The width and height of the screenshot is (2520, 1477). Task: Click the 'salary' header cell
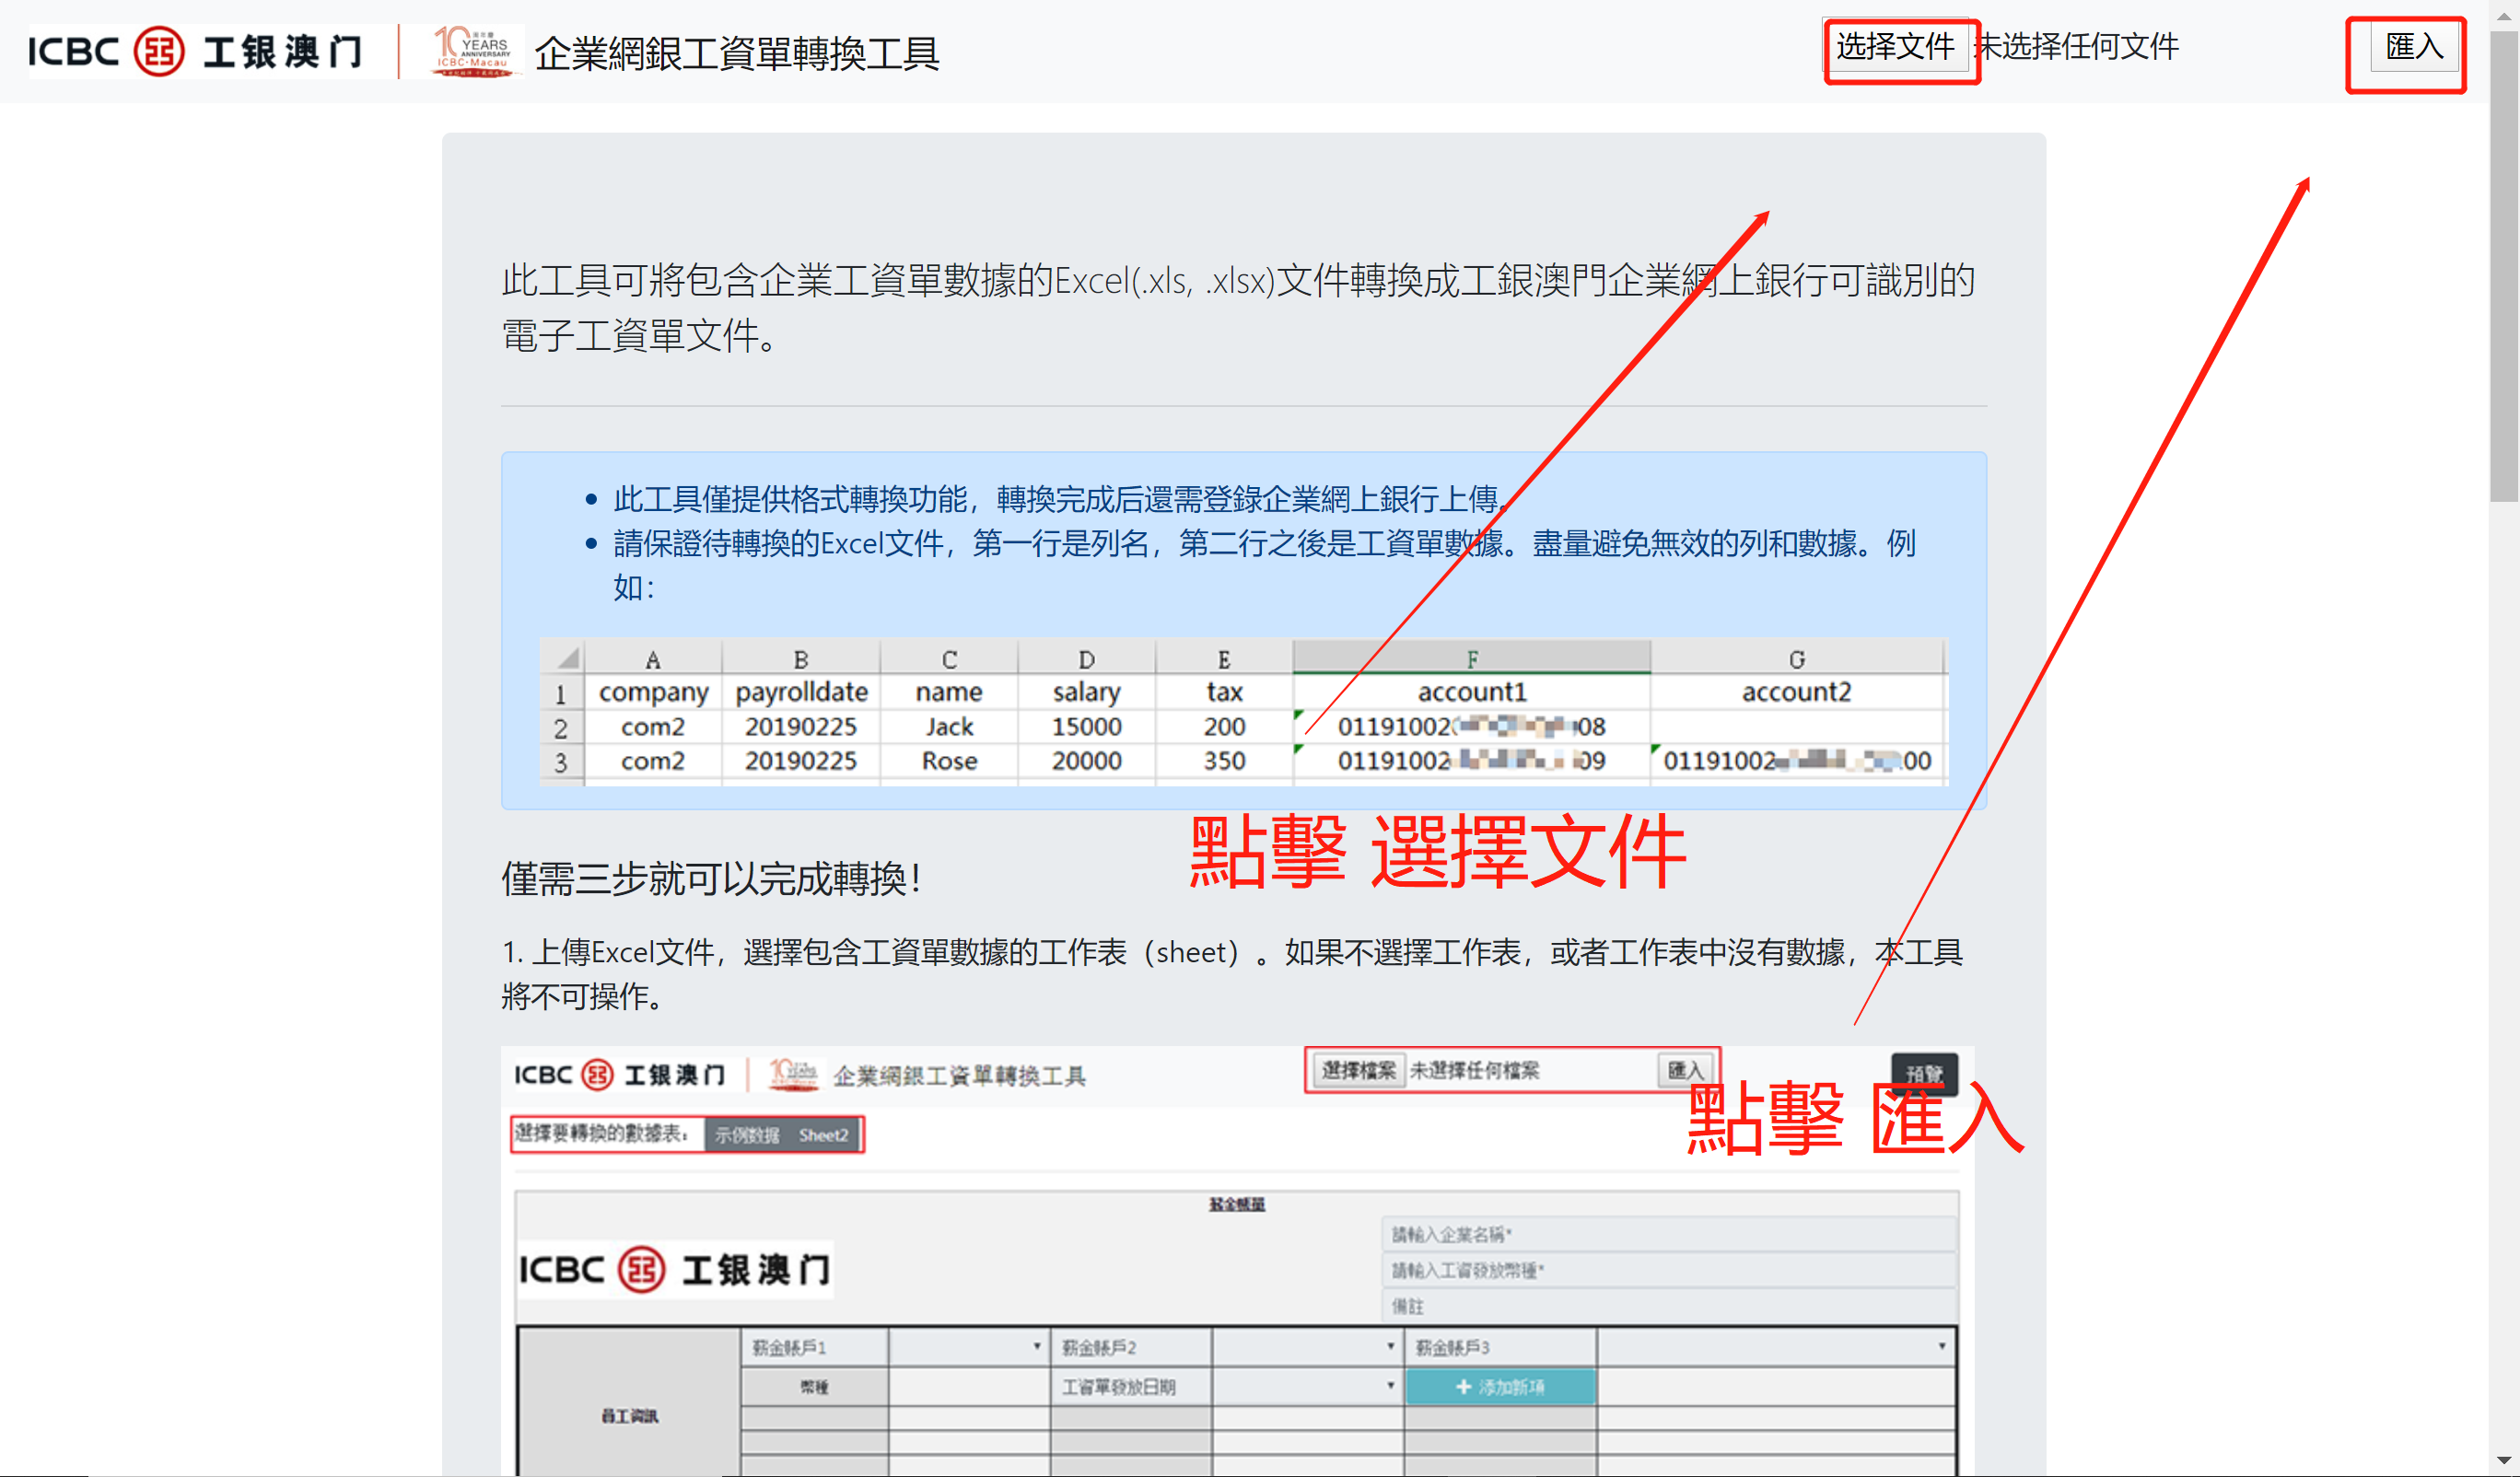coord(1086,692)
